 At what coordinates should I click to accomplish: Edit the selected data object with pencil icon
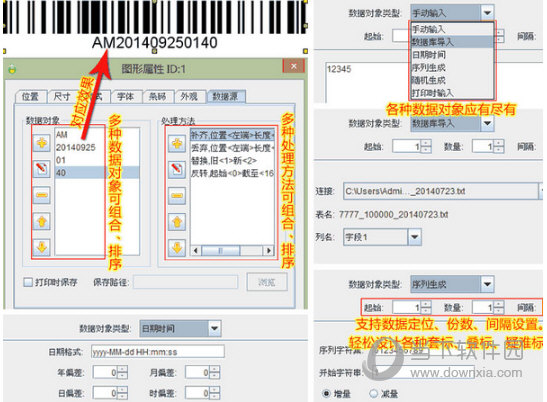click(42, 169)
